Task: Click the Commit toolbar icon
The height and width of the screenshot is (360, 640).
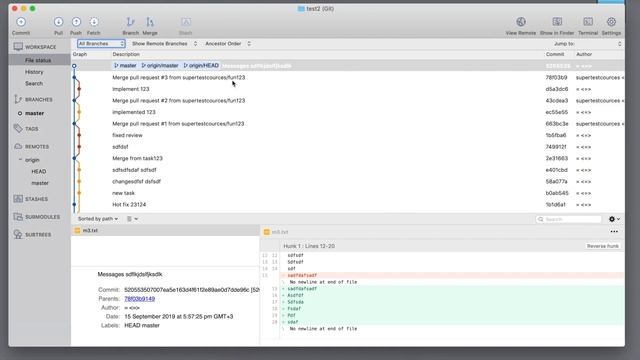Action: click(x=21, y=22)
